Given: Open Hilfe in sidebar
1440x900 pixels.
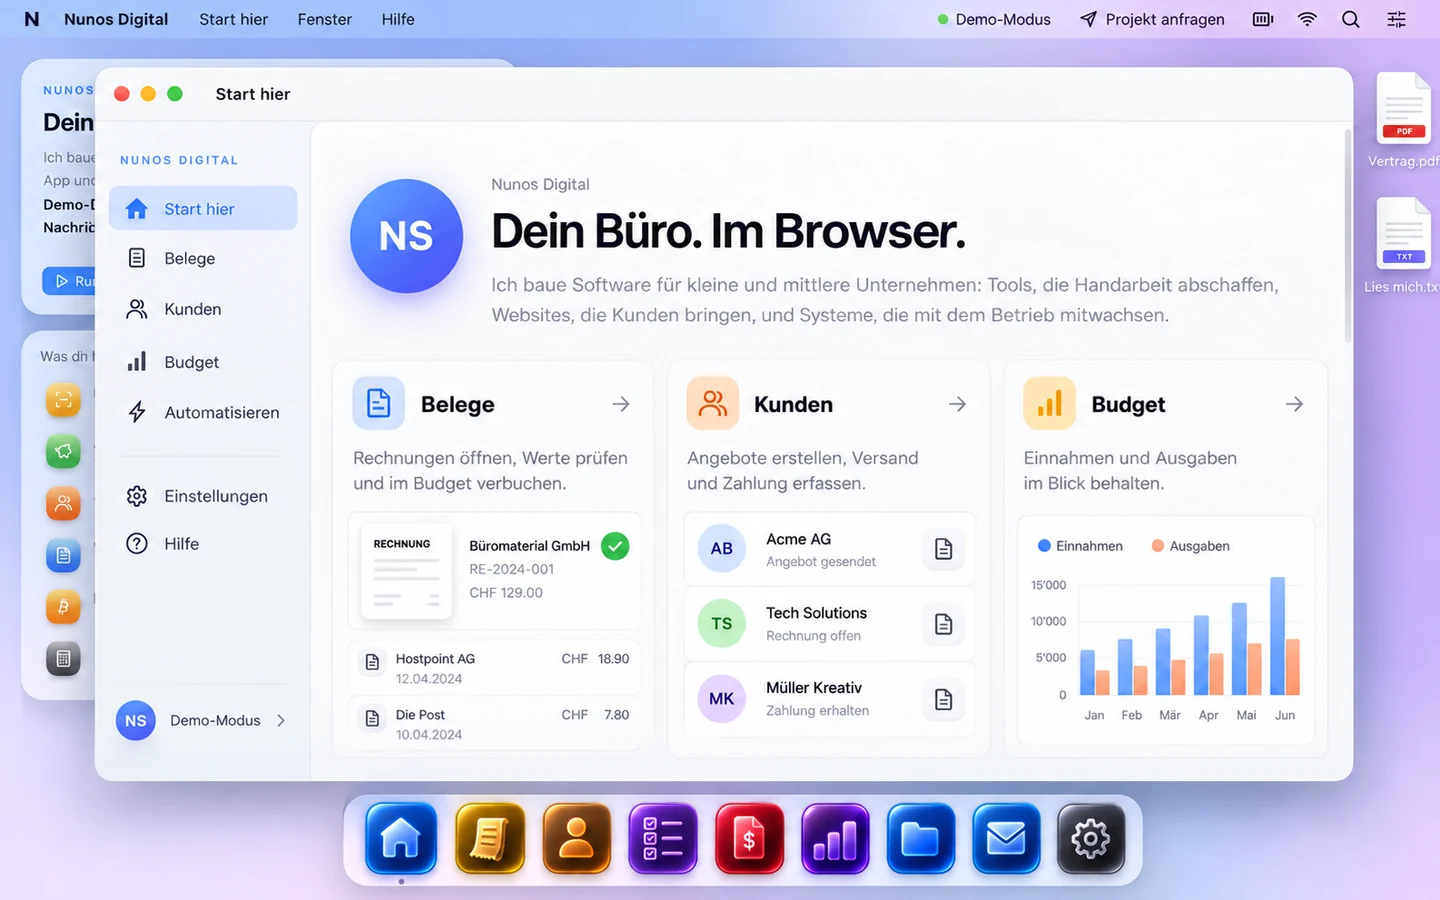Looking at the screenshot, I should (x=203, y=543).
